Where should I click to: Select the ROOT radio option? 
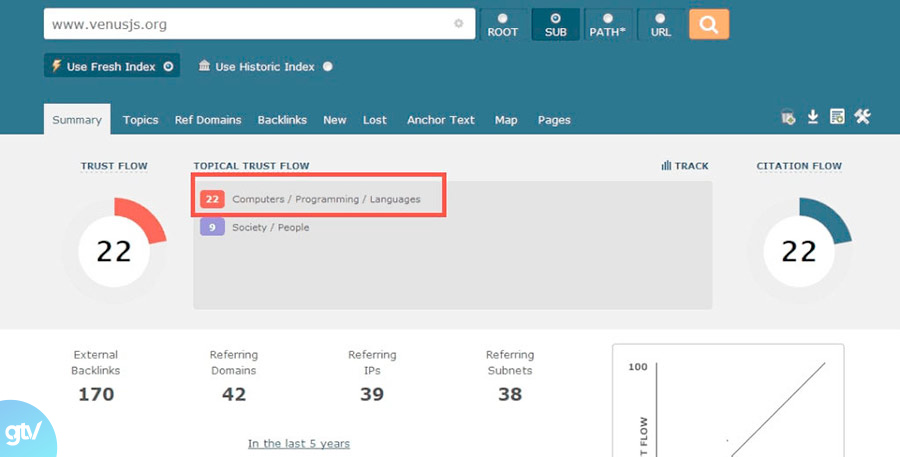pyautogui.click(x=503, y=24)
